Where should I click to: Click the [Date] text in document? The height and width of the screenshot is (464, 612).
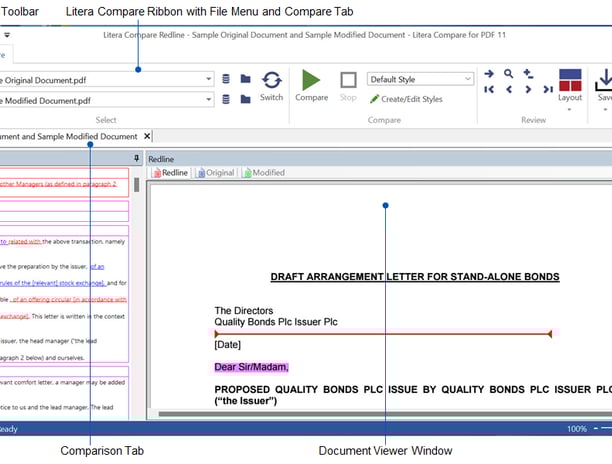click(228, 345)
